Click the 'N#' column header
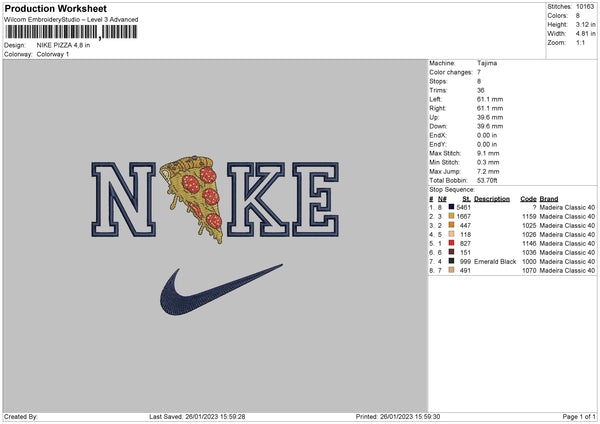 point(442,199)
